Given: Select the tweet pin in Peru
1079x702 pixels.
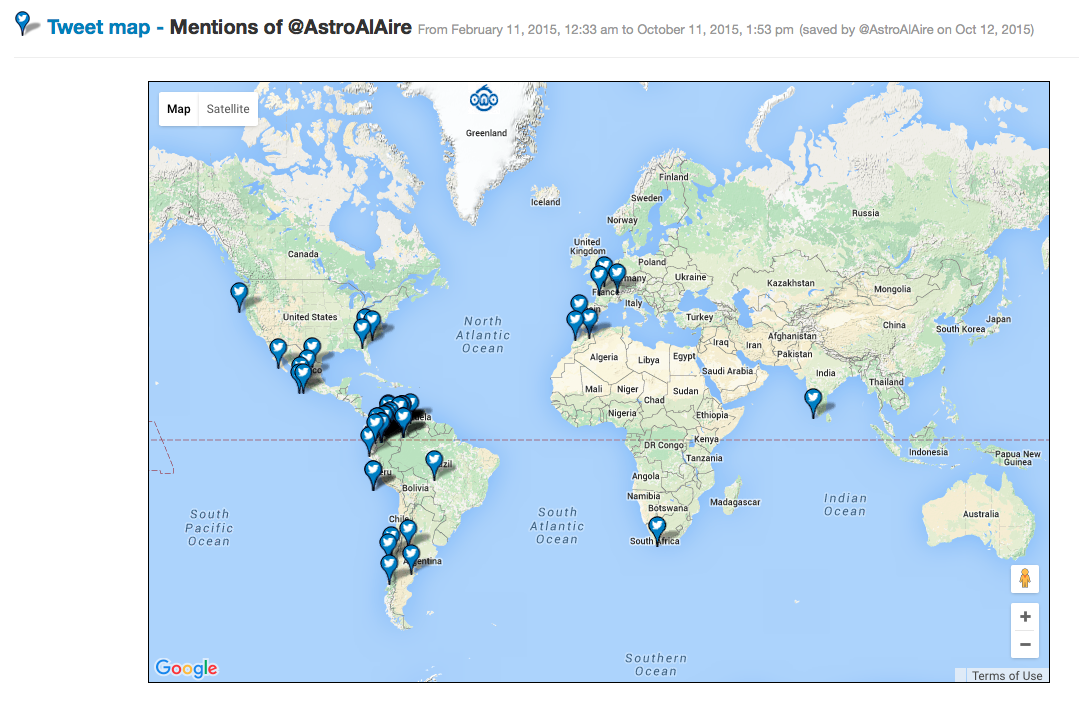Looking at the screenshot, I should pos(373,471).
